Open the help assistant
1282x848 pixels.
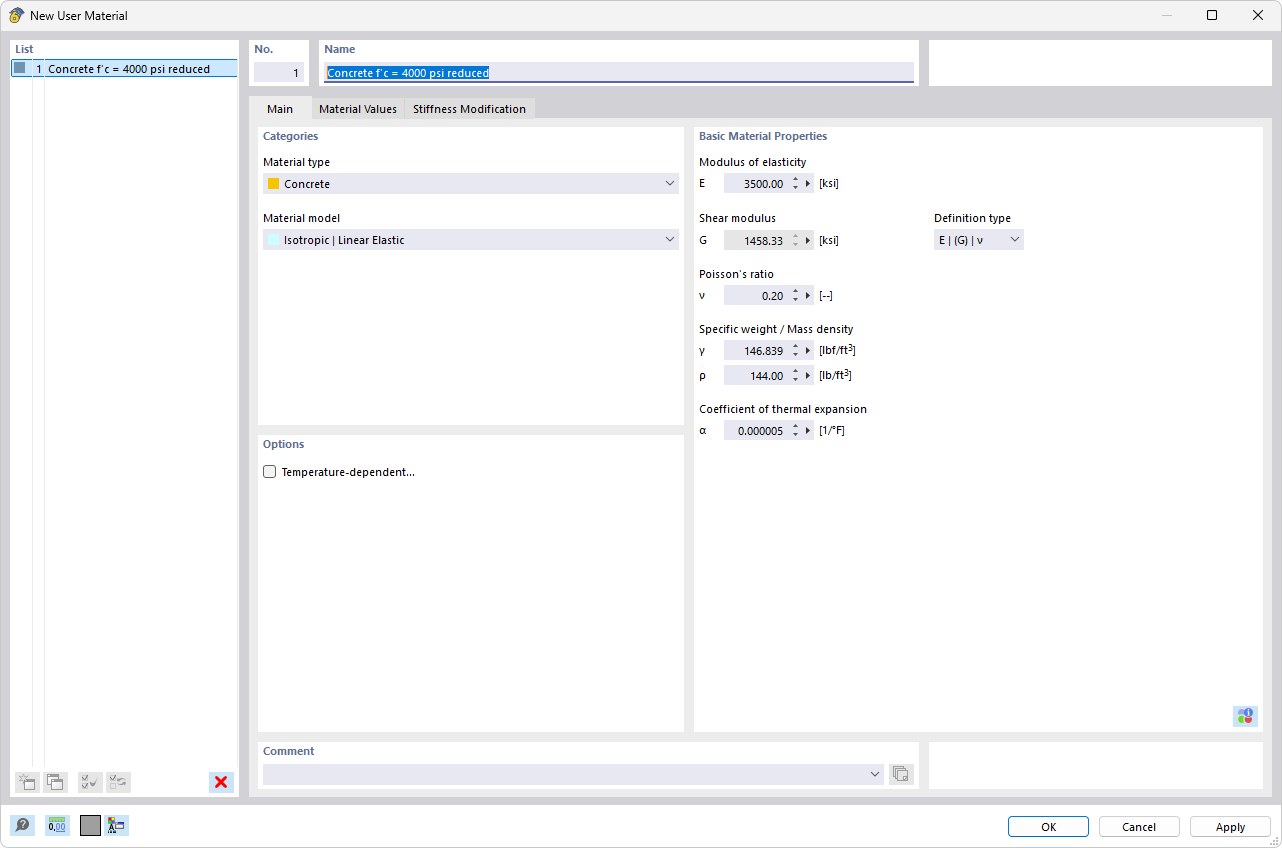[x=22, y=825]
